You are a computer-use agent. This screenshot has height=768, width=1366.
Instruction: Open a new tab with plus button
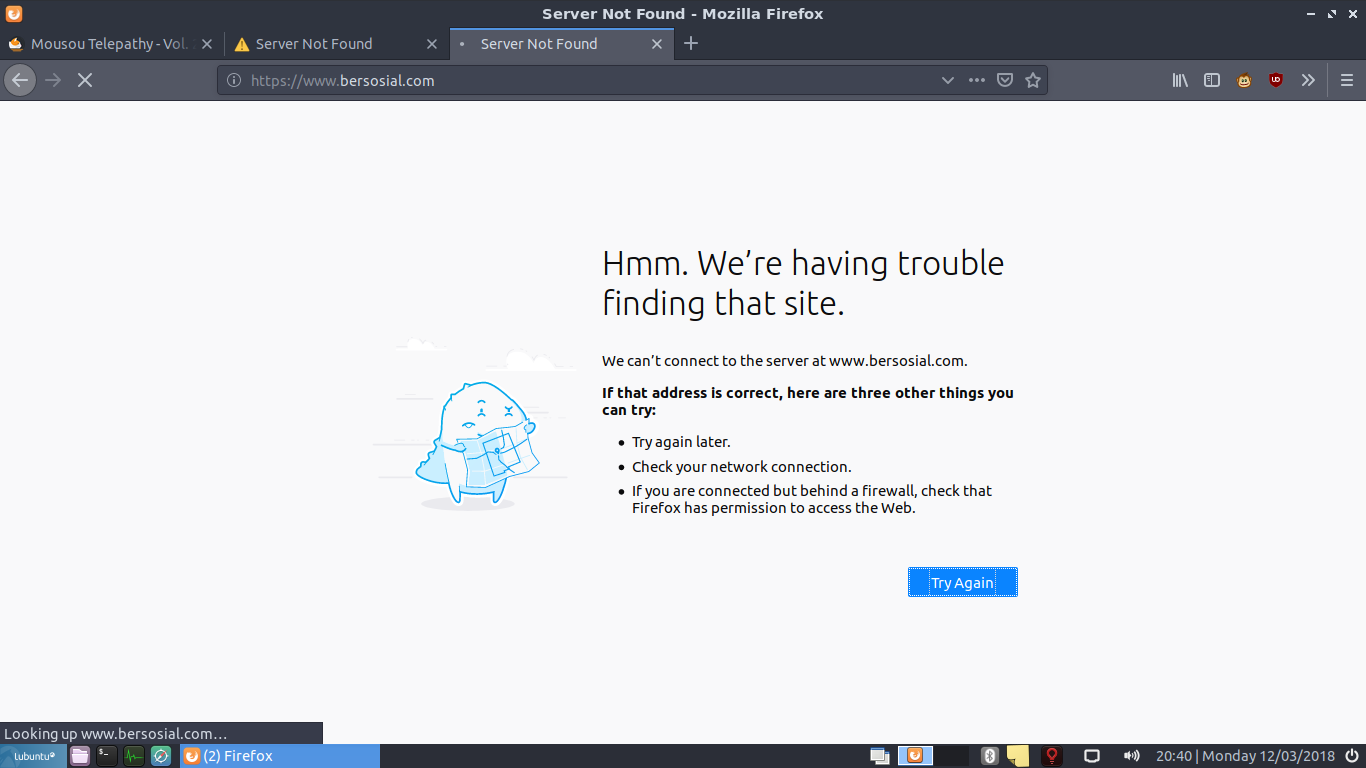point(691,43)
